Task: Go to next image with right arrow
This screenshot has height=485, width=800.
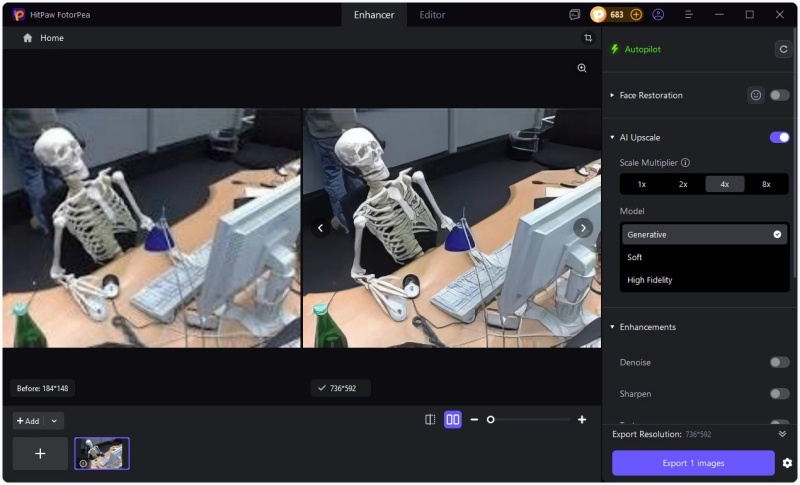Action: point(583,228)
